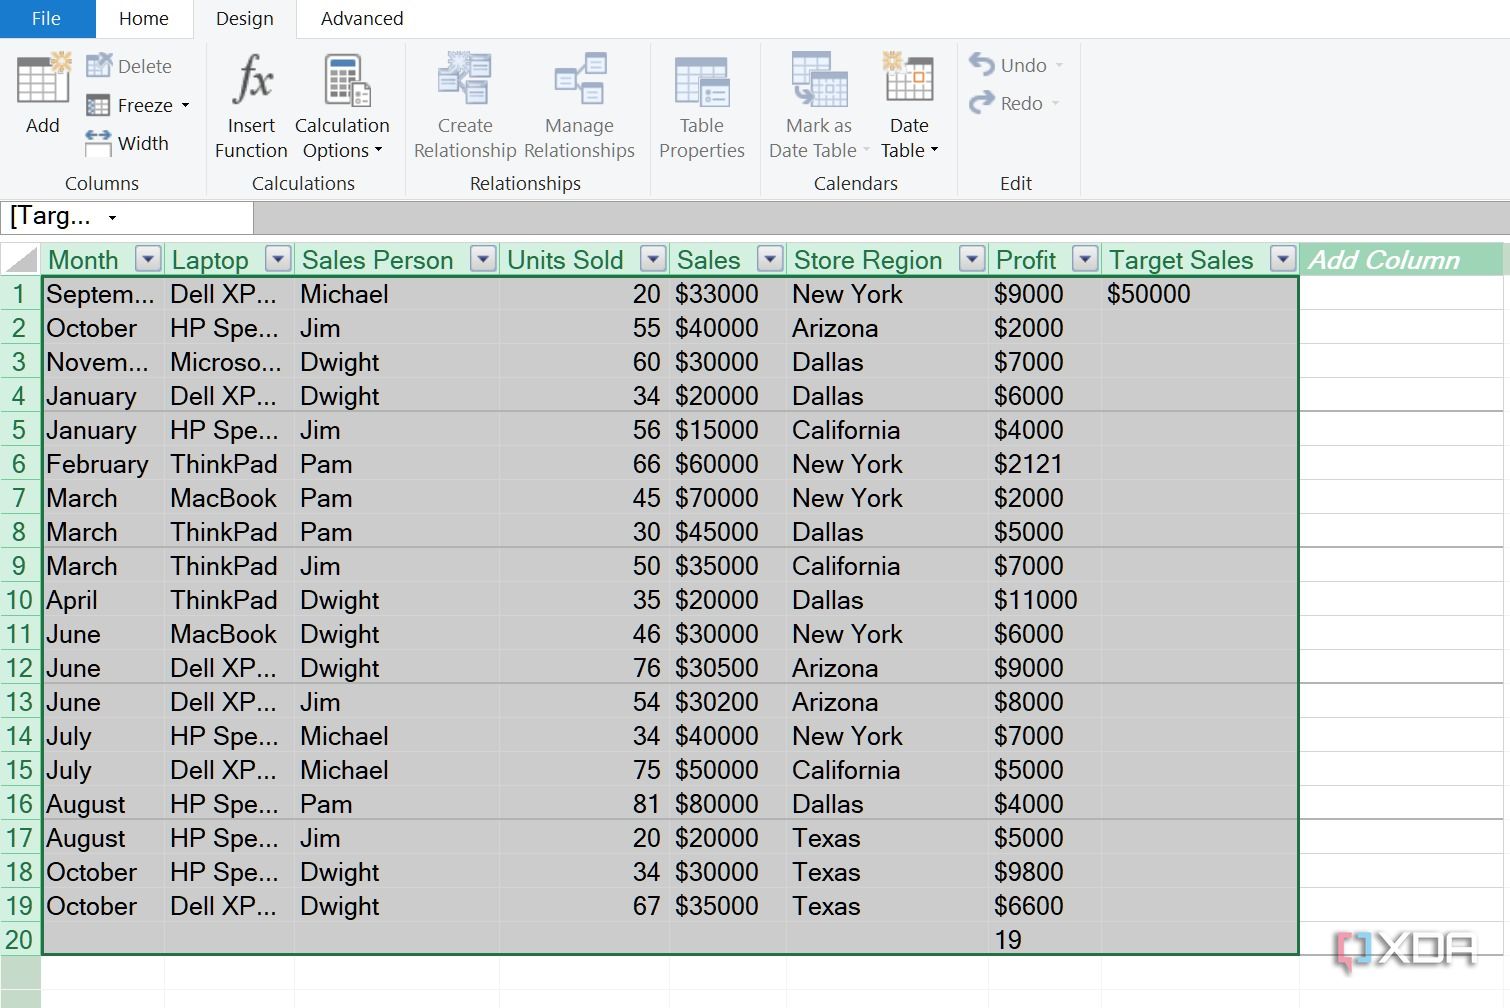
Task: Click Table Properties
Action: coord(701,103)
